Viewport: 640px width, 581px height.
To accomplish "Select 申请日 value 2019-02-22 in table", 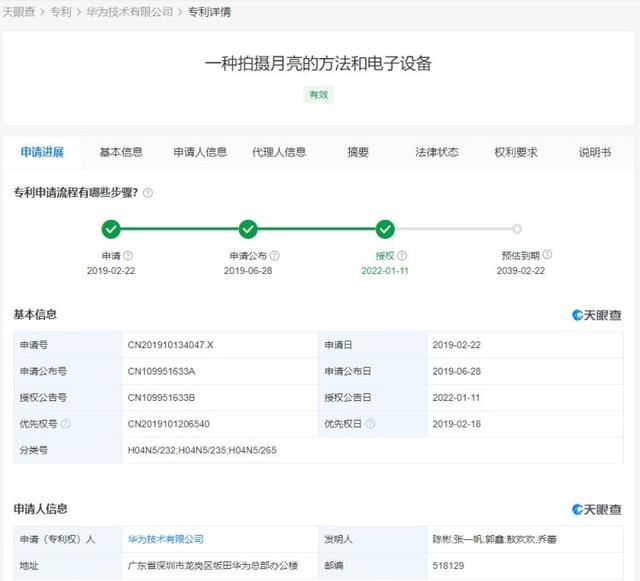I will coord(457,345).
